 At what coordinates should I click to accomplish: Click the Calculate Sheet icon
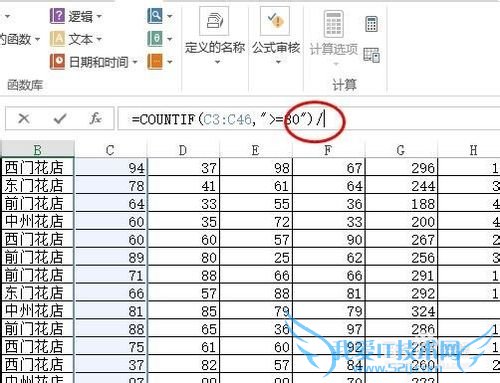click(371, 55)
